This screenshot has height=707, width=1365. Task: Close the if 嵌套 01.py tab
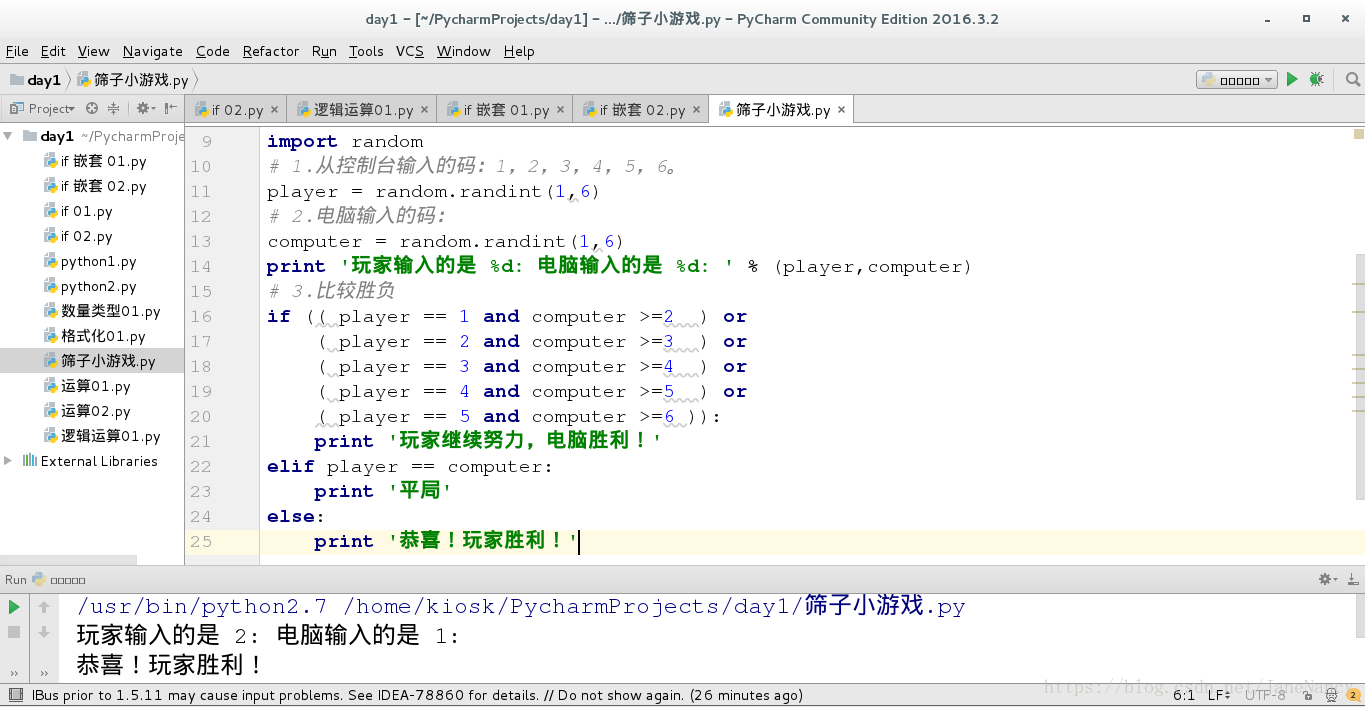point(560,110)
